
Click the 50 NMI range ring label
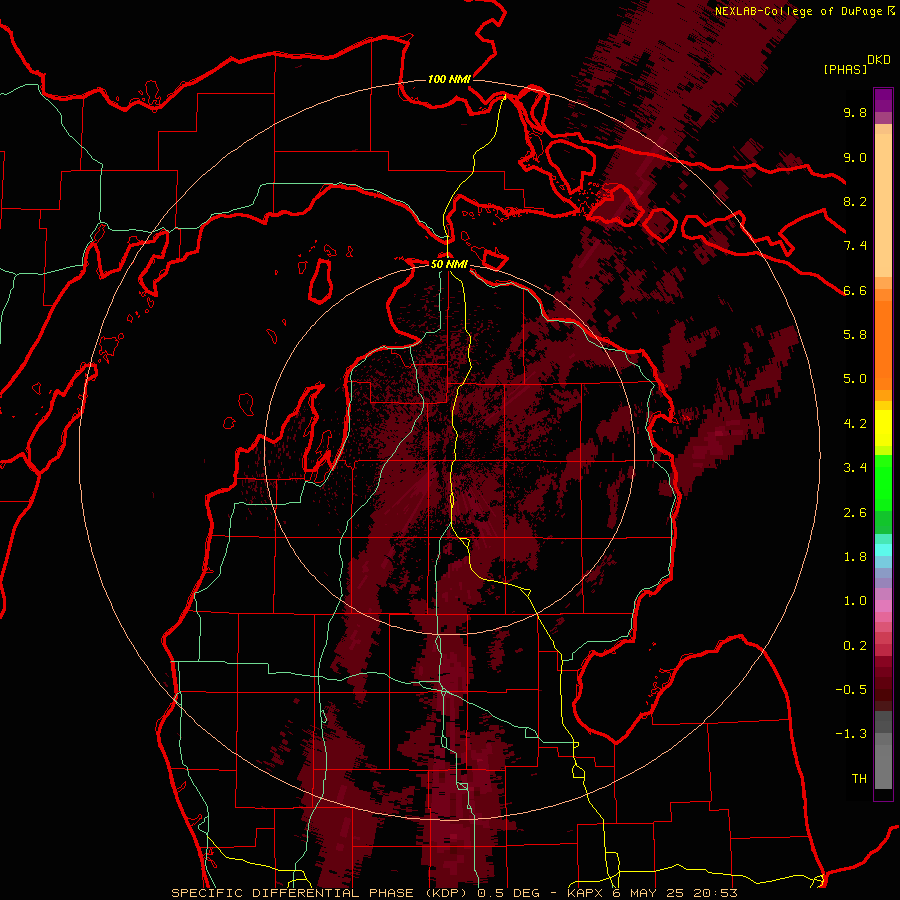[449, 264]
